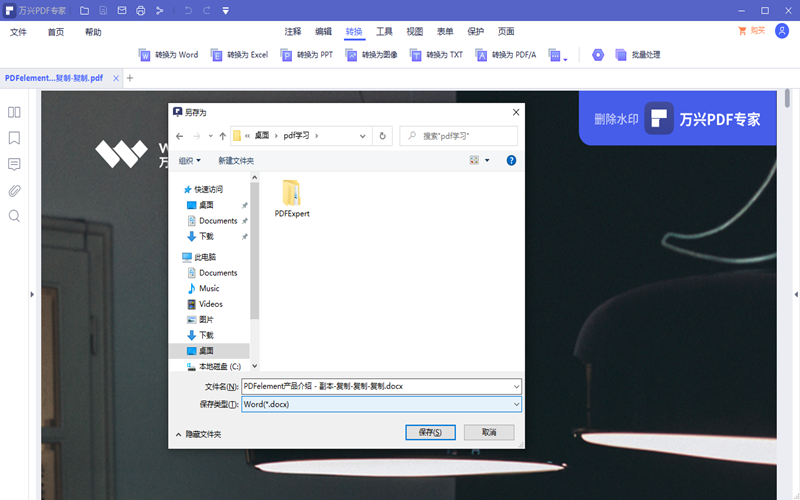Open view options dropdown arrow

(487, 161)
